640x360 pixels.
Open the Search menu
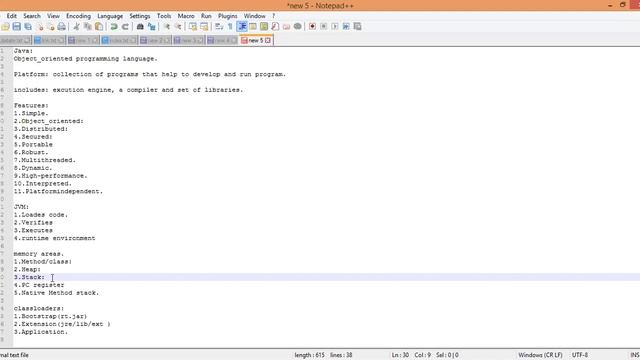[32, 16]
